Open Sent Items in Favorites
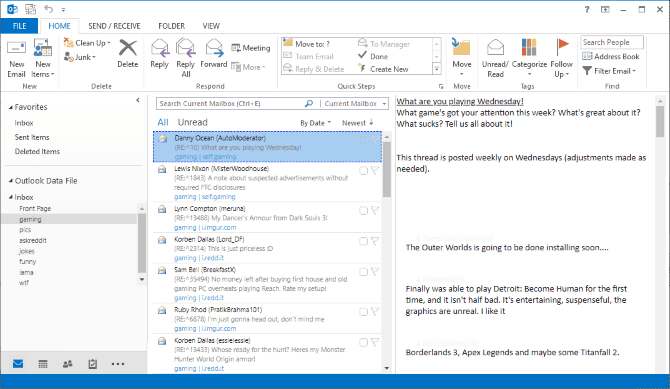This screenshot has height=389, width=670. click(x=32, y=137)
